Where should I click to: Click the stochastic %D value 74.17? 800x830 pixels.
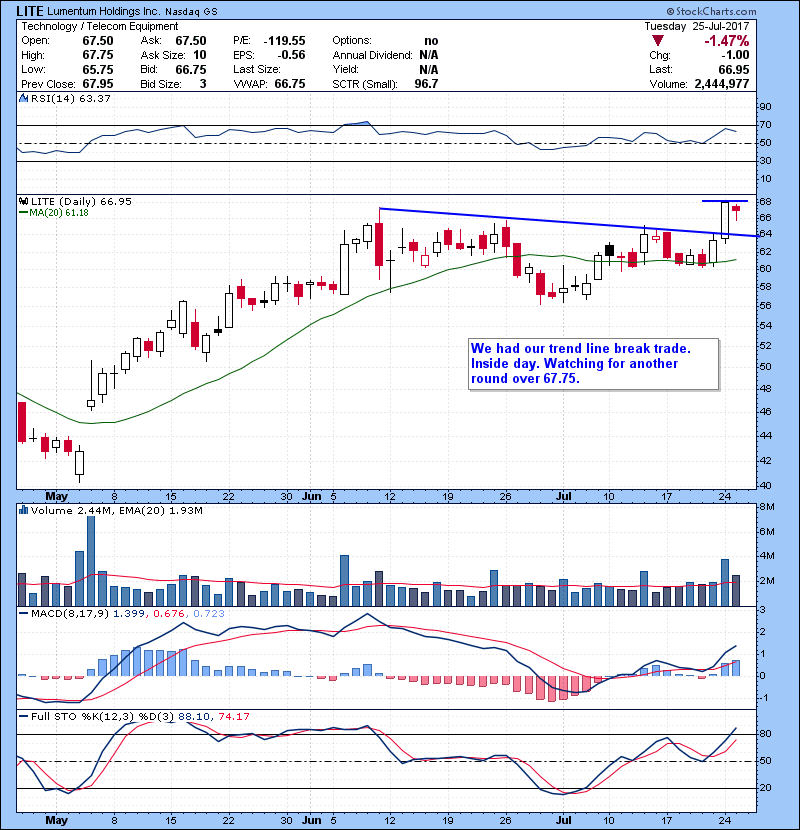[x=233, y=716]
